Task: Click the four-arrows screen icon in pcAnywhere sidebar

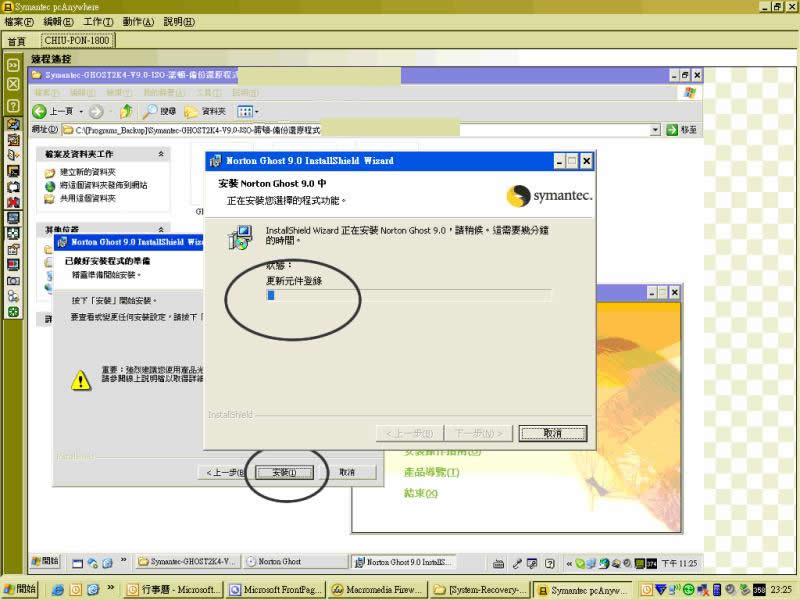Action: [13, 233]
